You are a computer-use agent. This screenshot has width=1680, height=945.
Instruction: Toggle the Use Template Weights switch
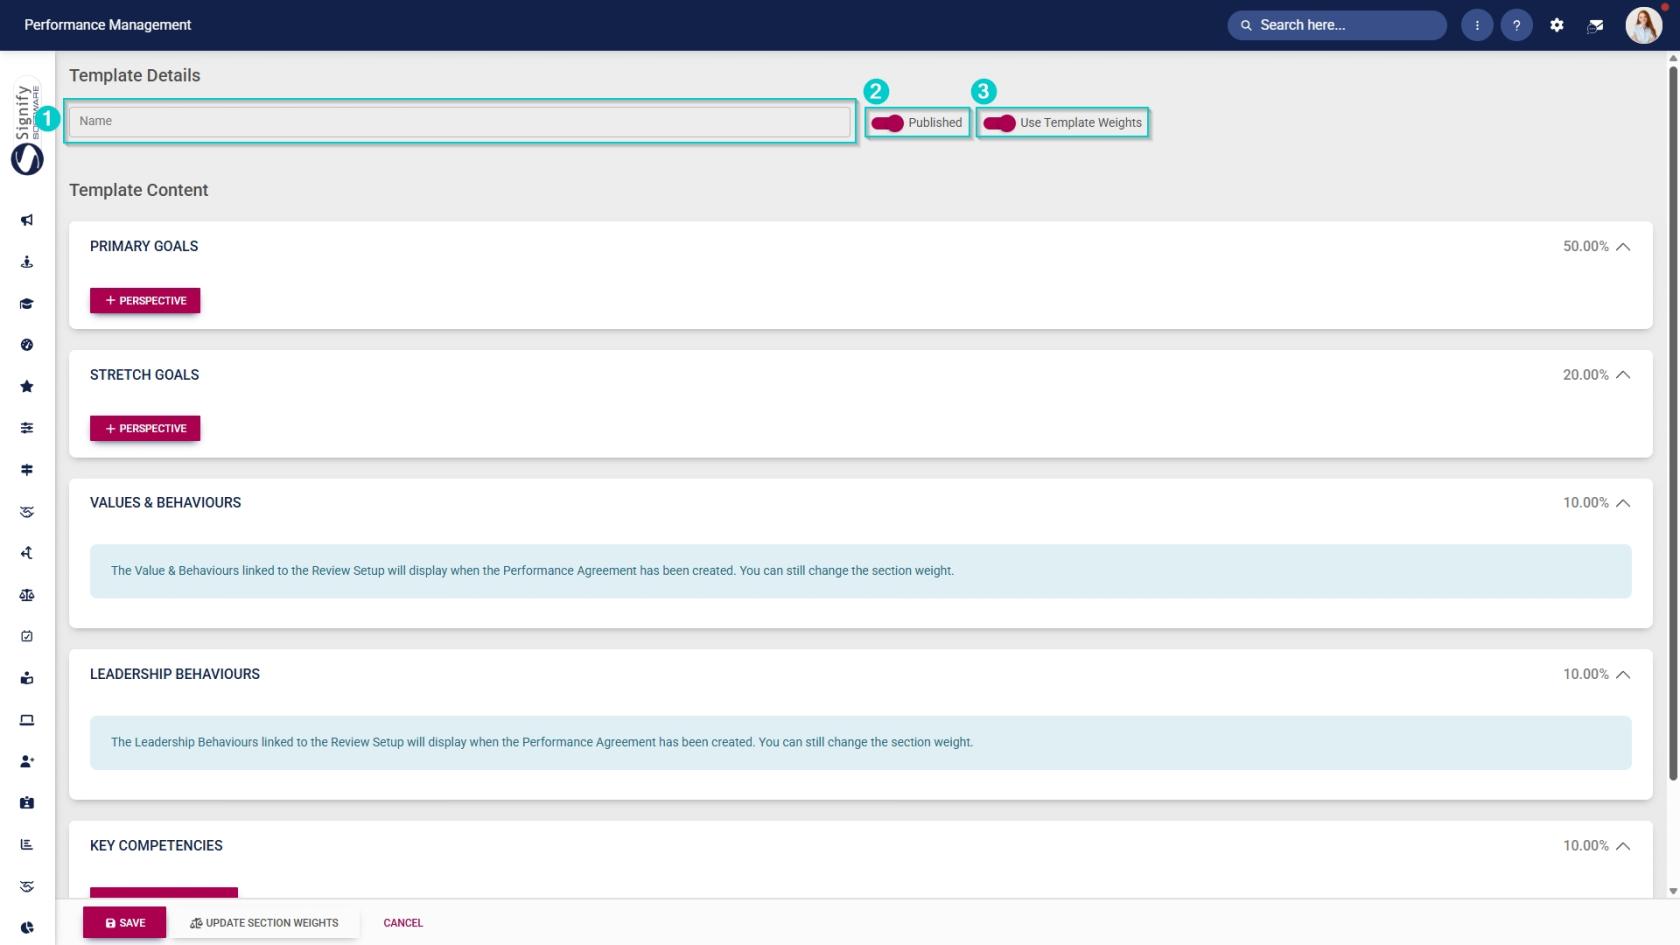pyautogui.click(x=999, y=123)
